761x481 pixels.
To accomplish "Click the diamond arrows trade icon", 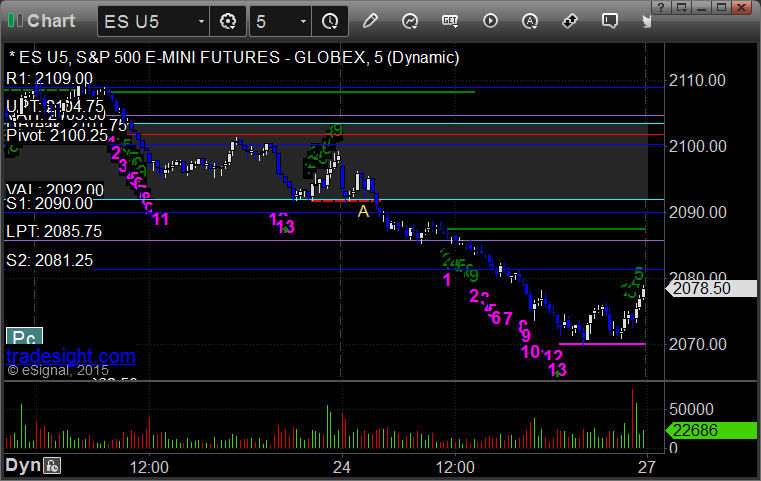I will pos(570,21).
